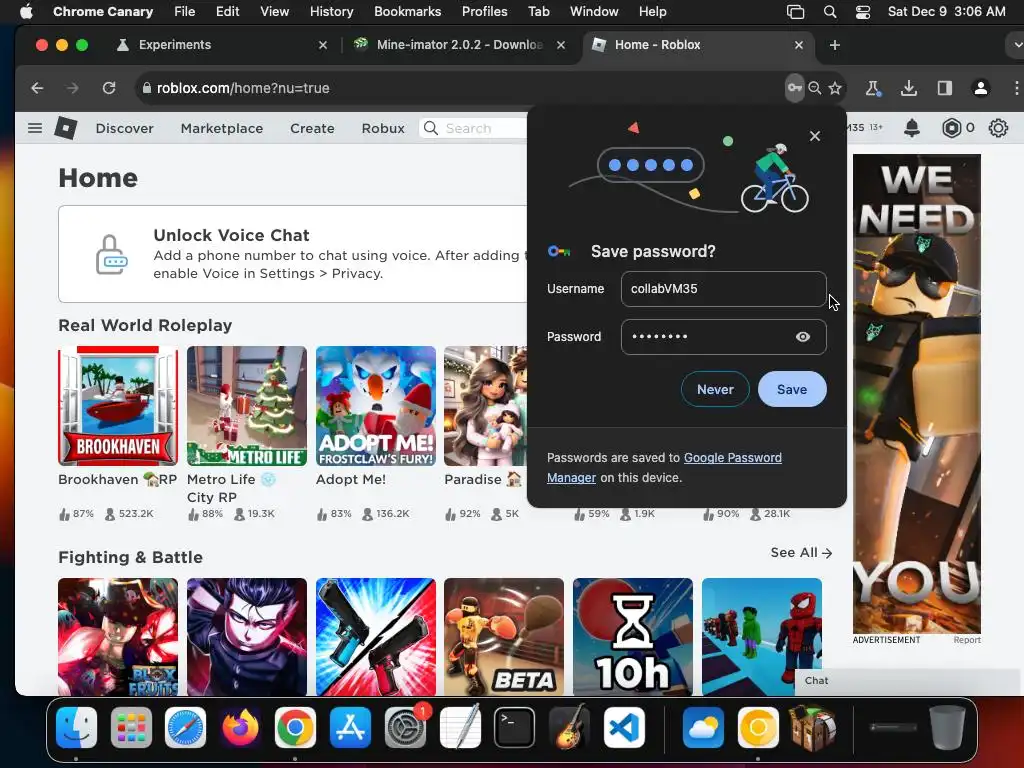The width and height of the screenshot is (1024, 768).
Task: Open a new browser tab
Action: 835,45
